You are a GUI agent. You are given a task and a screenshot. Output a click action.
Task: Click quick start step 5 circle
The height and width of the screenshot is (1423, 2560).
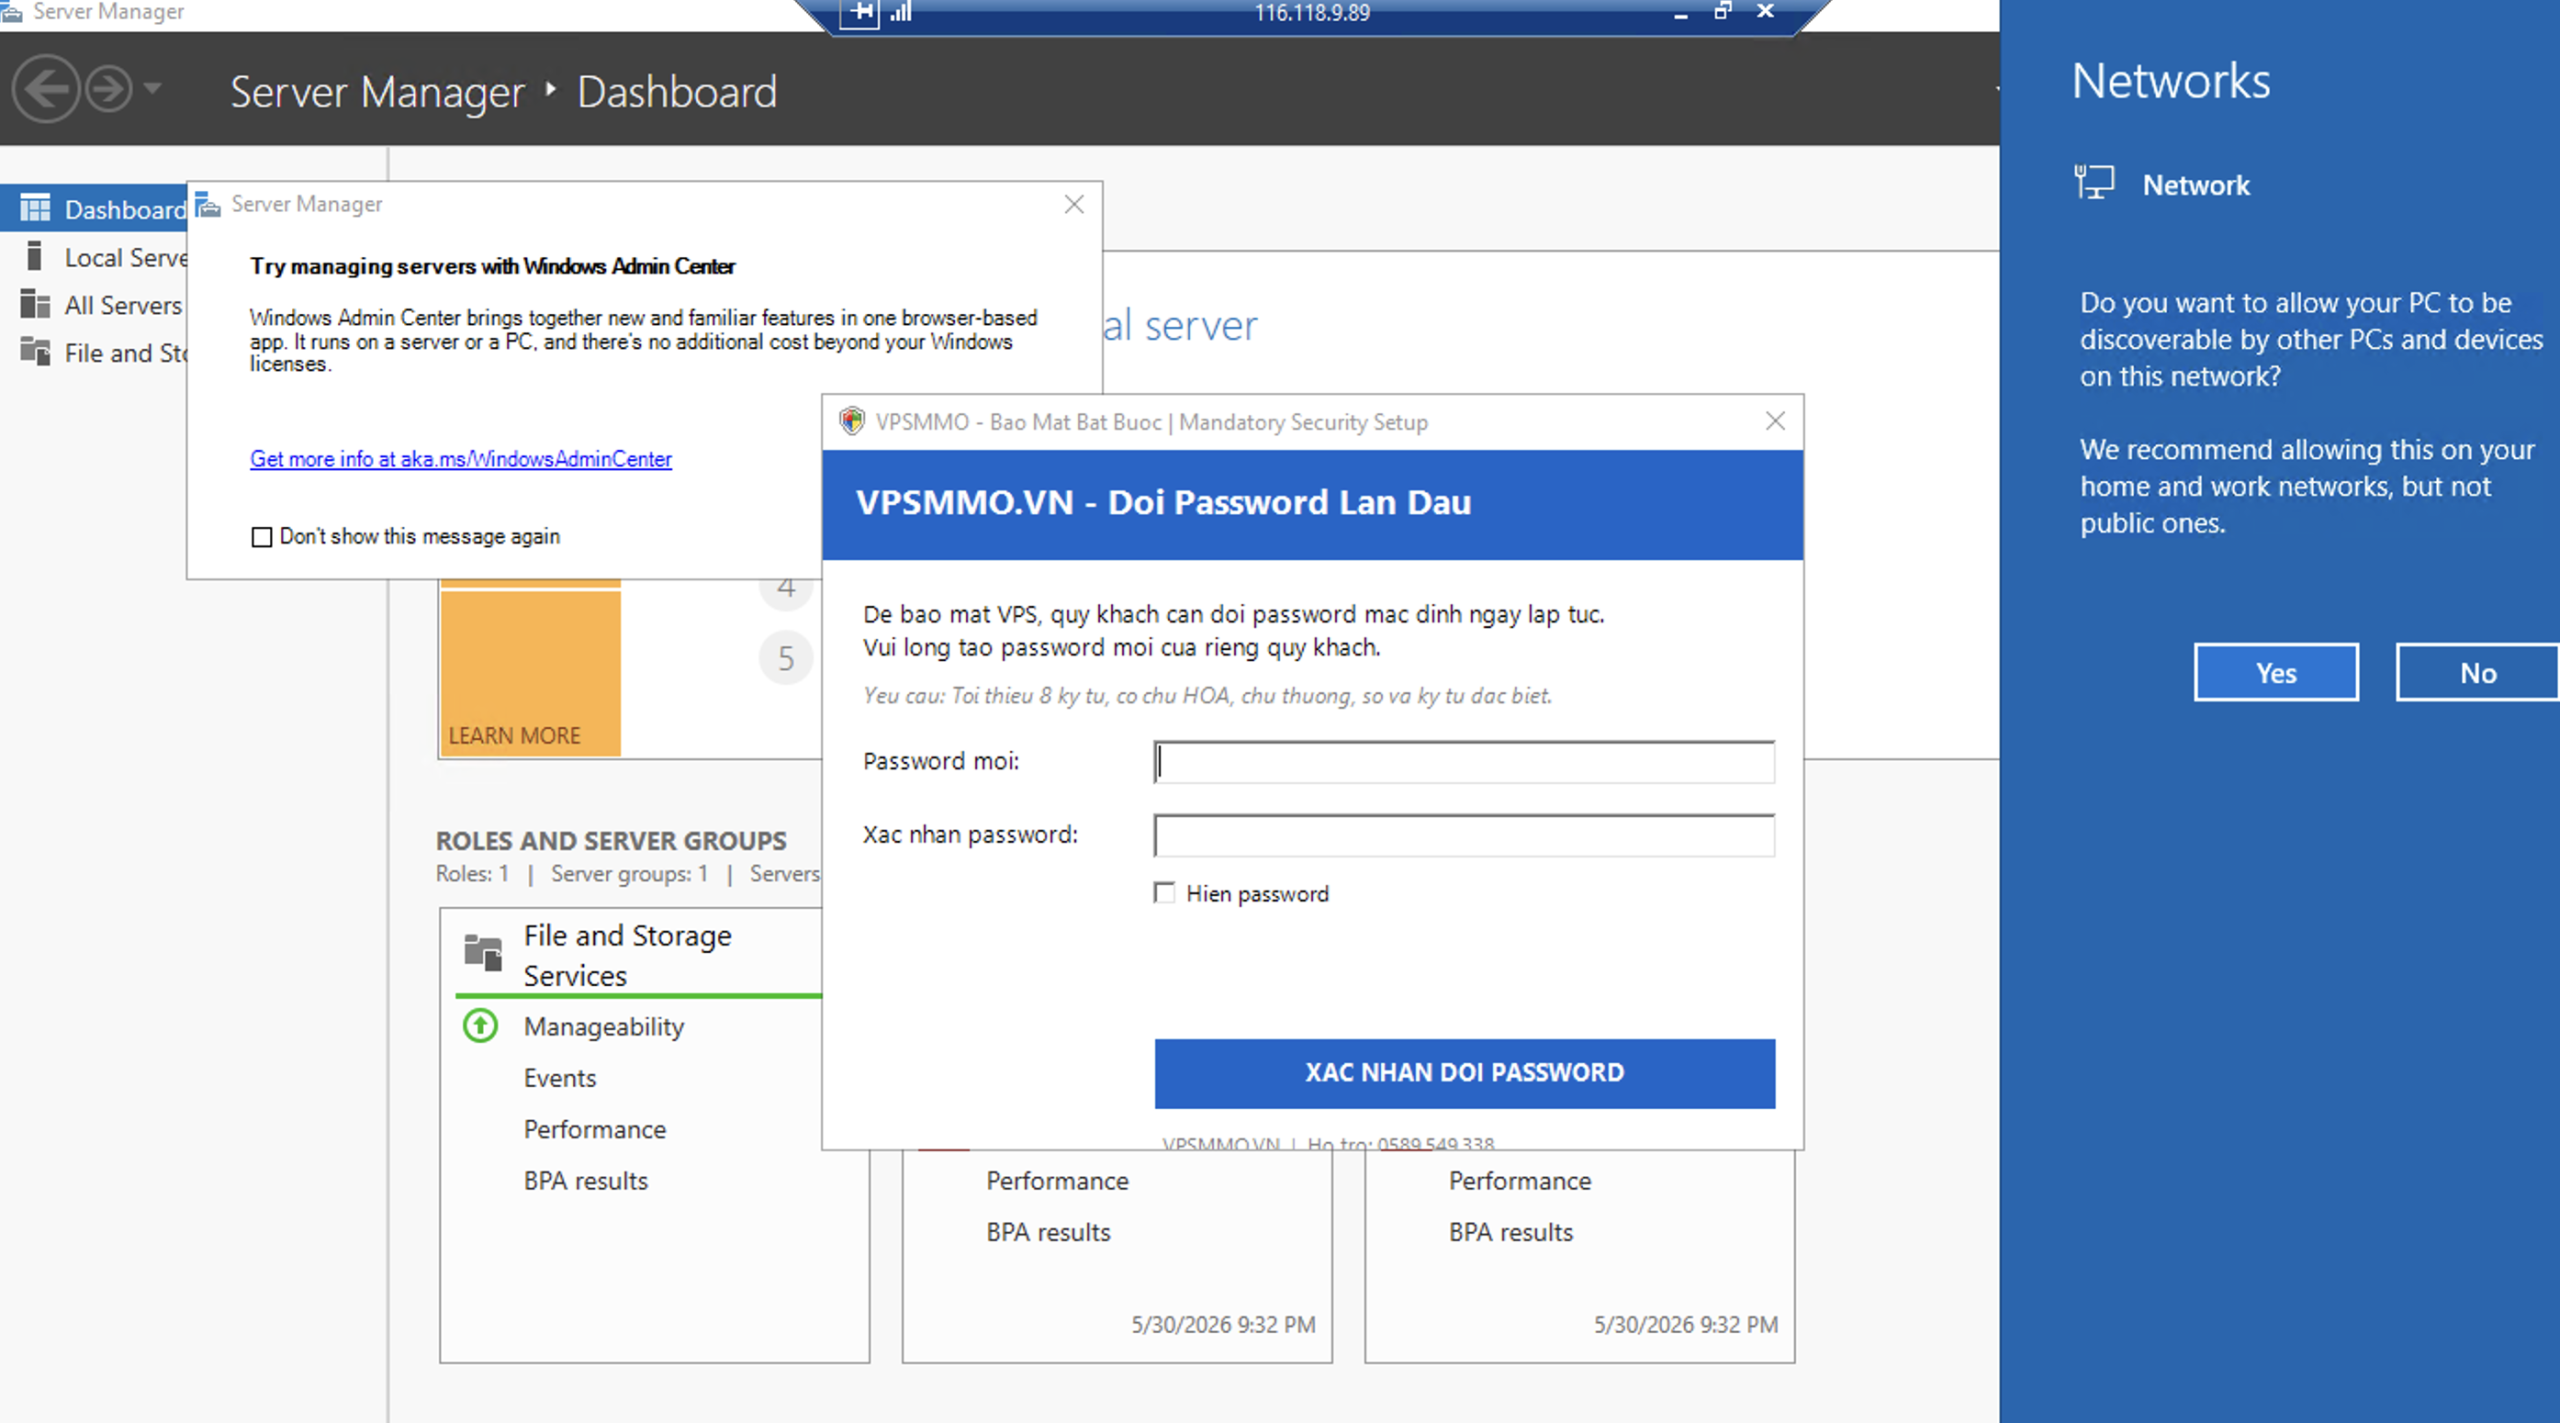pyautogui.click(x=786, y=658)
